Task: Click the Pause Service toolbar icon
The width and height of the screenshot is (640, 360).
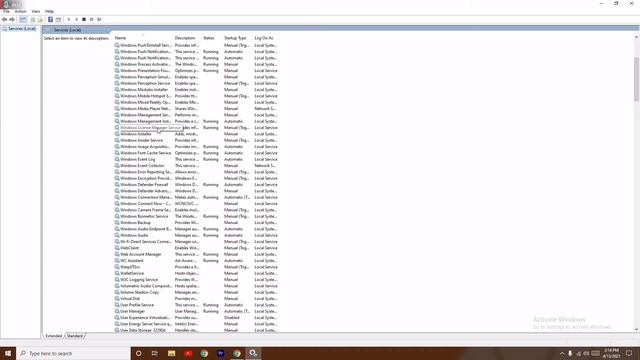Action: coord(91,20)
